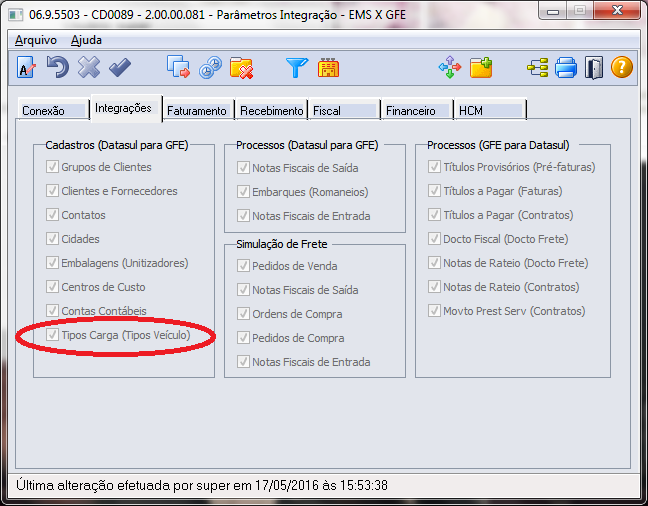Select the Integrações tab
Screen dimensions: 648x506
point(126,108)
